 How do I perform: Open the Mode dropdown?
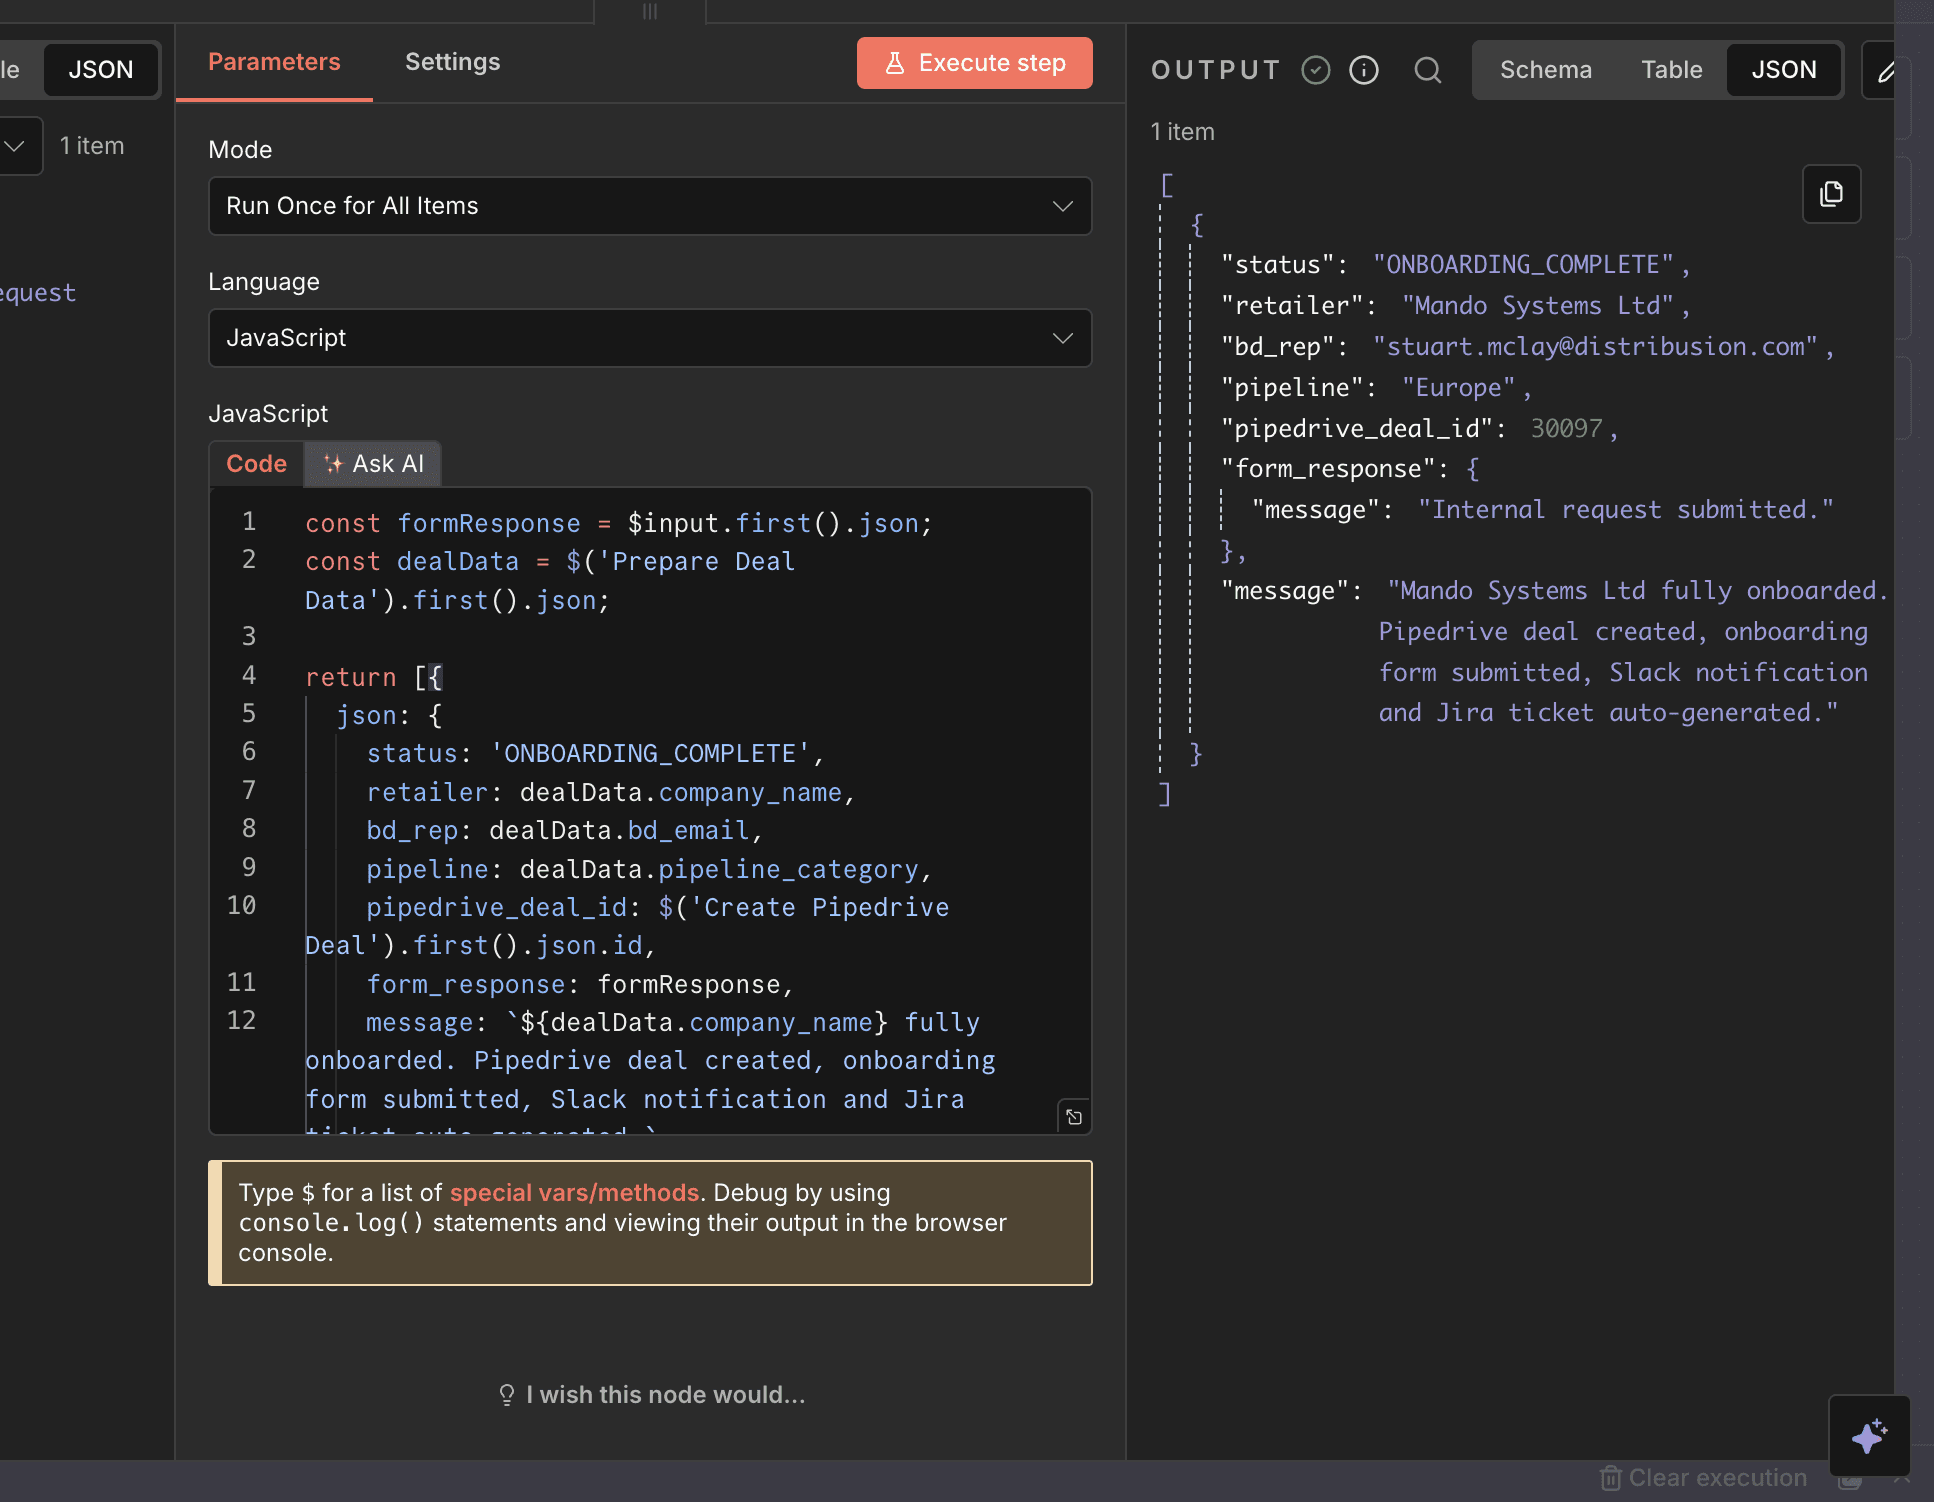650,206
